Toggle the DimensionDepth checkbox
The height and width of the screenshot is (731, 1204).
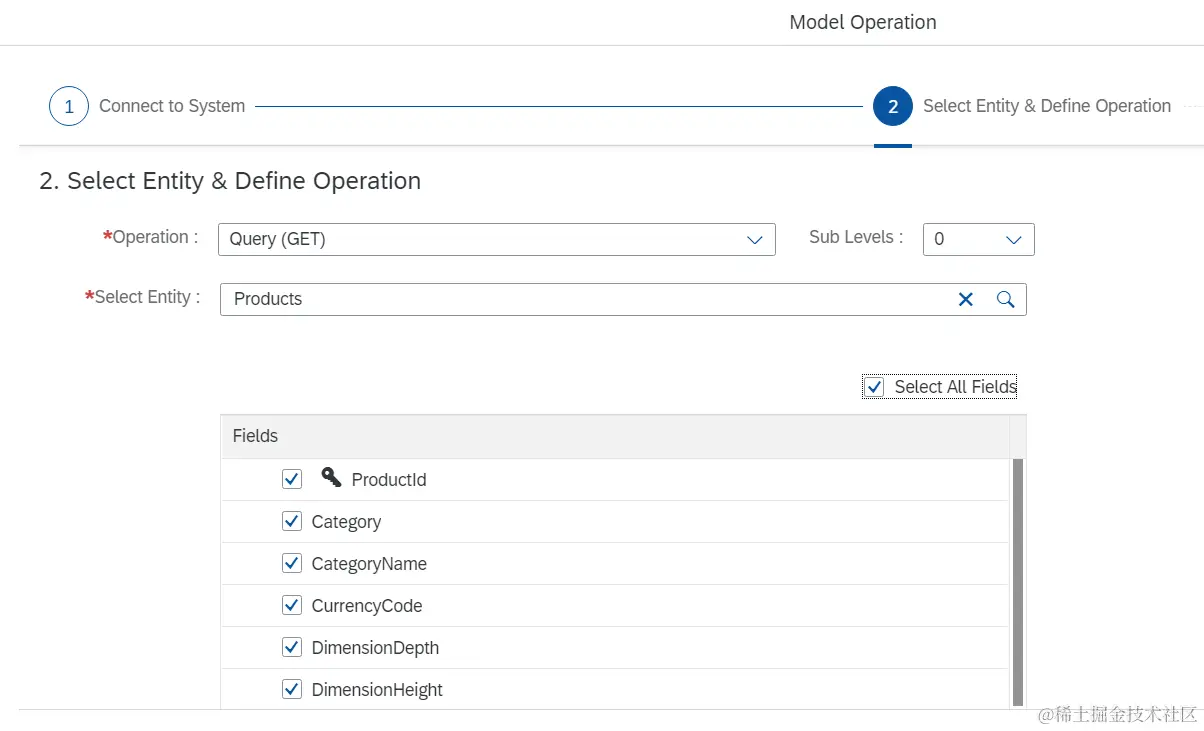pyautogui.click(x=292, y=647)
